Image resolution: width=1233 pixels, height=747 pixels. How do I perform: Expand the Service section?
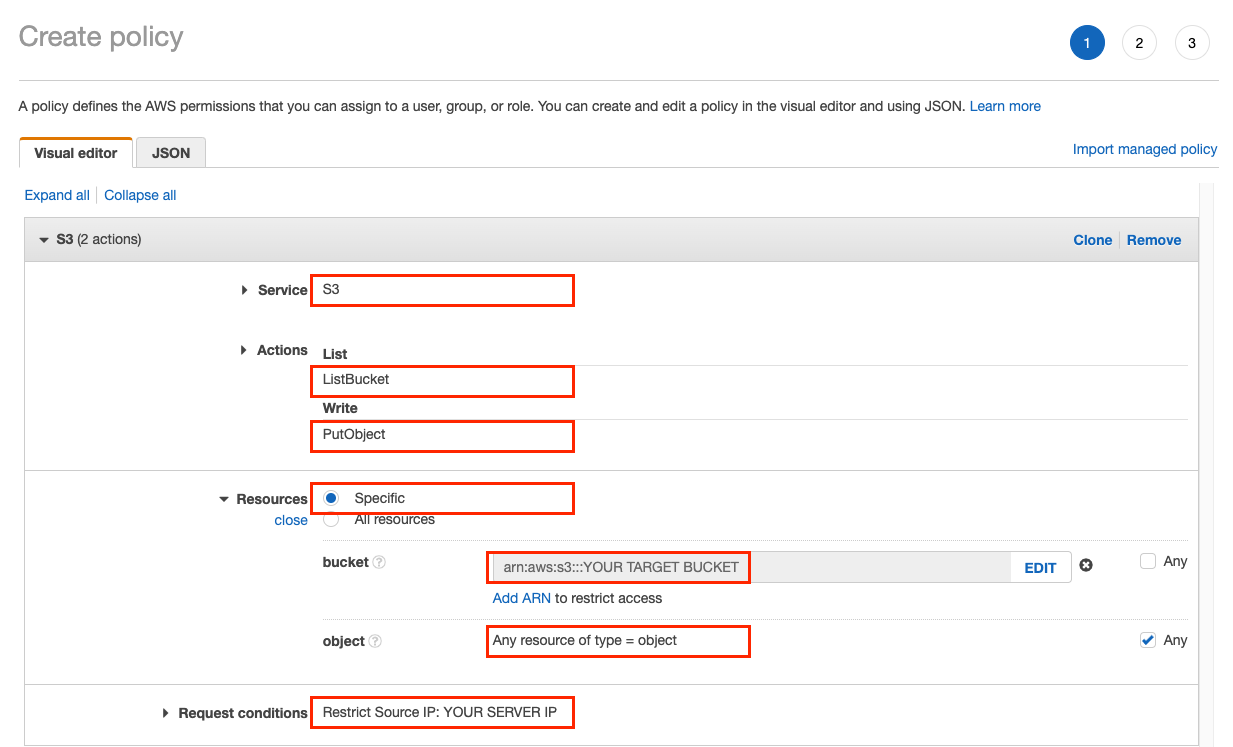pyautogui.click(x=245, y=290)
